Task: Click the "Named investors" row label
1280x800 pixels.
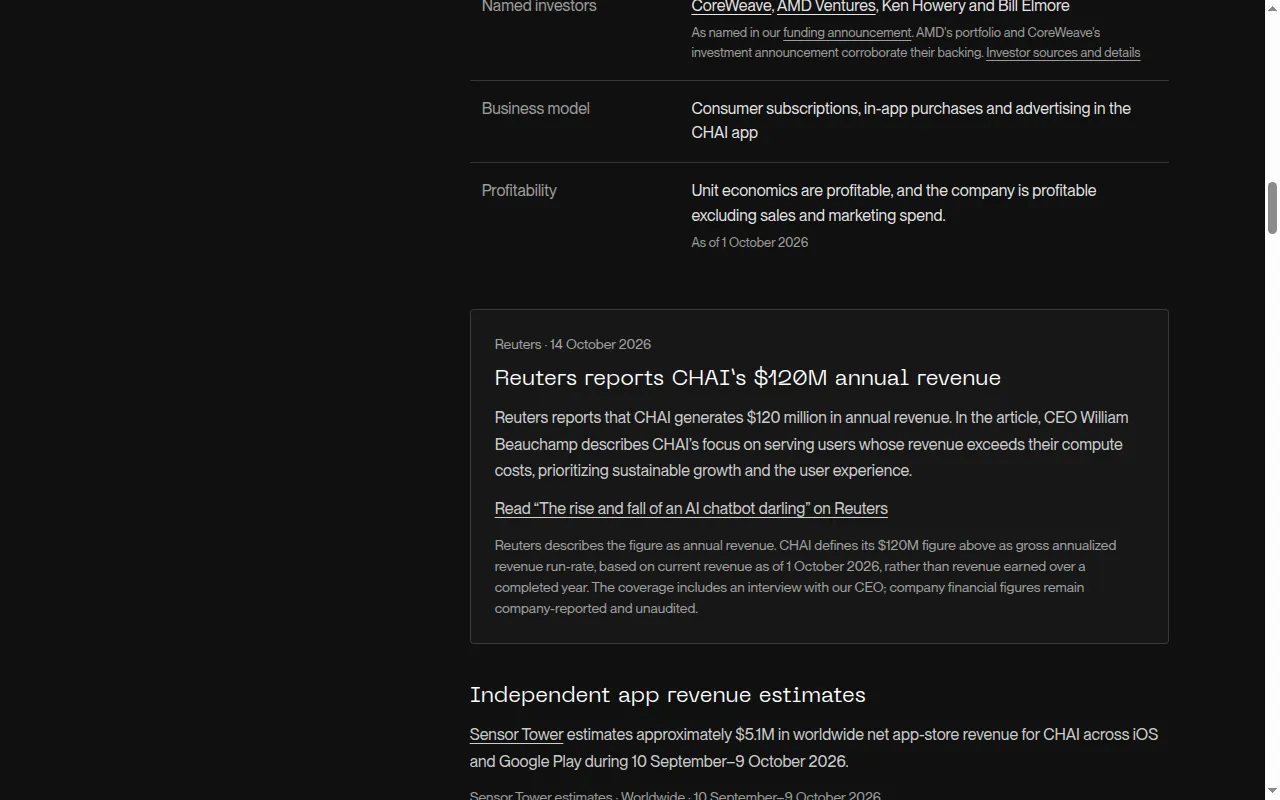Action: coord(538,7)
